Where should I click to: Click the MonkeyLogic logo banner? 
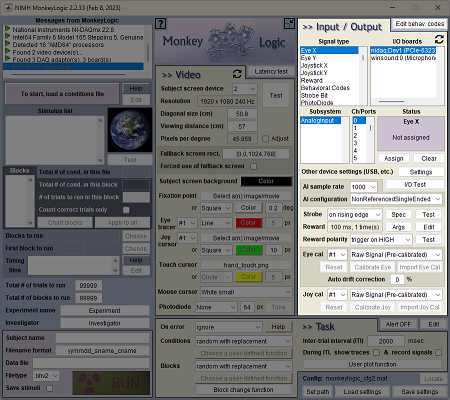(x=225, y=41)
